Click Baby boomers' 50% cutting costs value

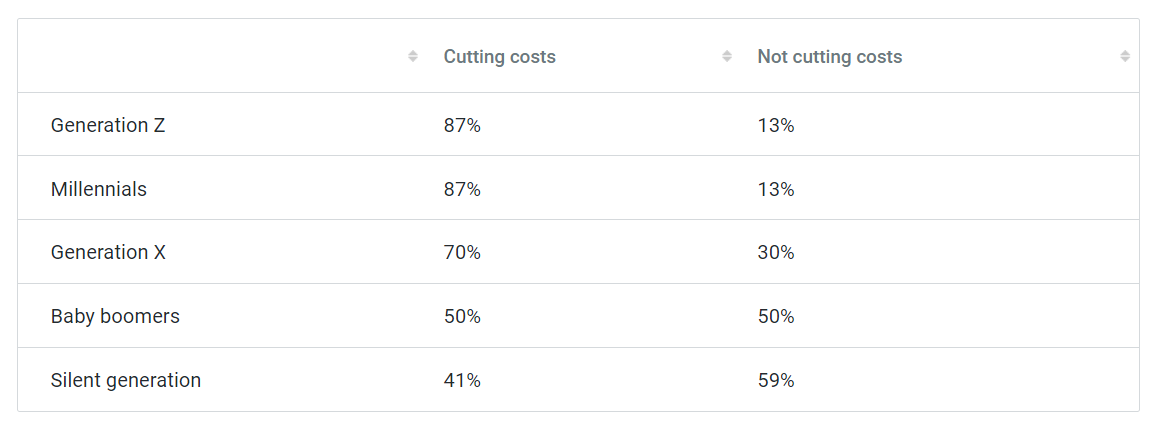(x=462, y=316)
